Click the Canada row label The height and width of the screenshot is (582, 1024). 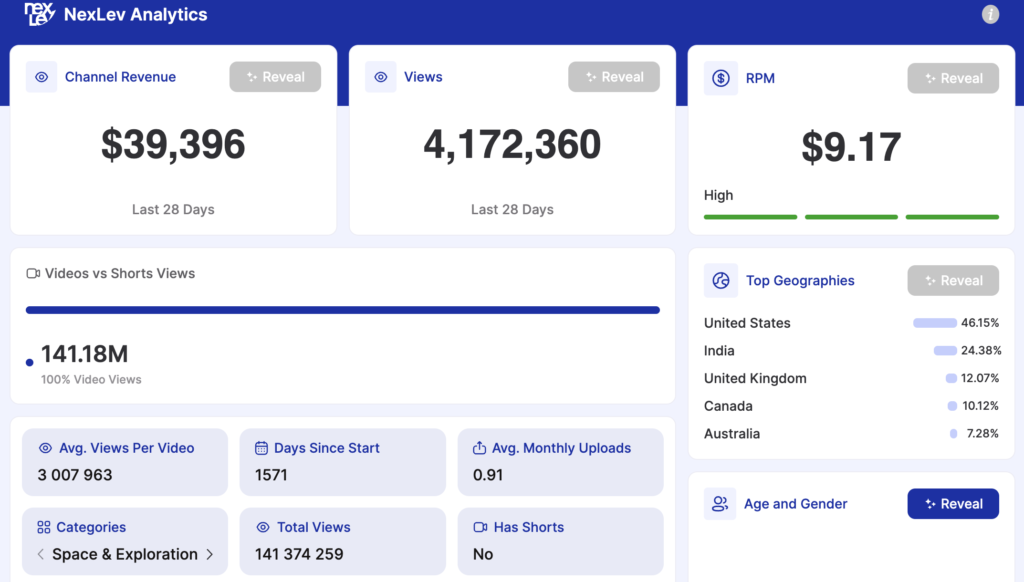[x=728, y=406]
